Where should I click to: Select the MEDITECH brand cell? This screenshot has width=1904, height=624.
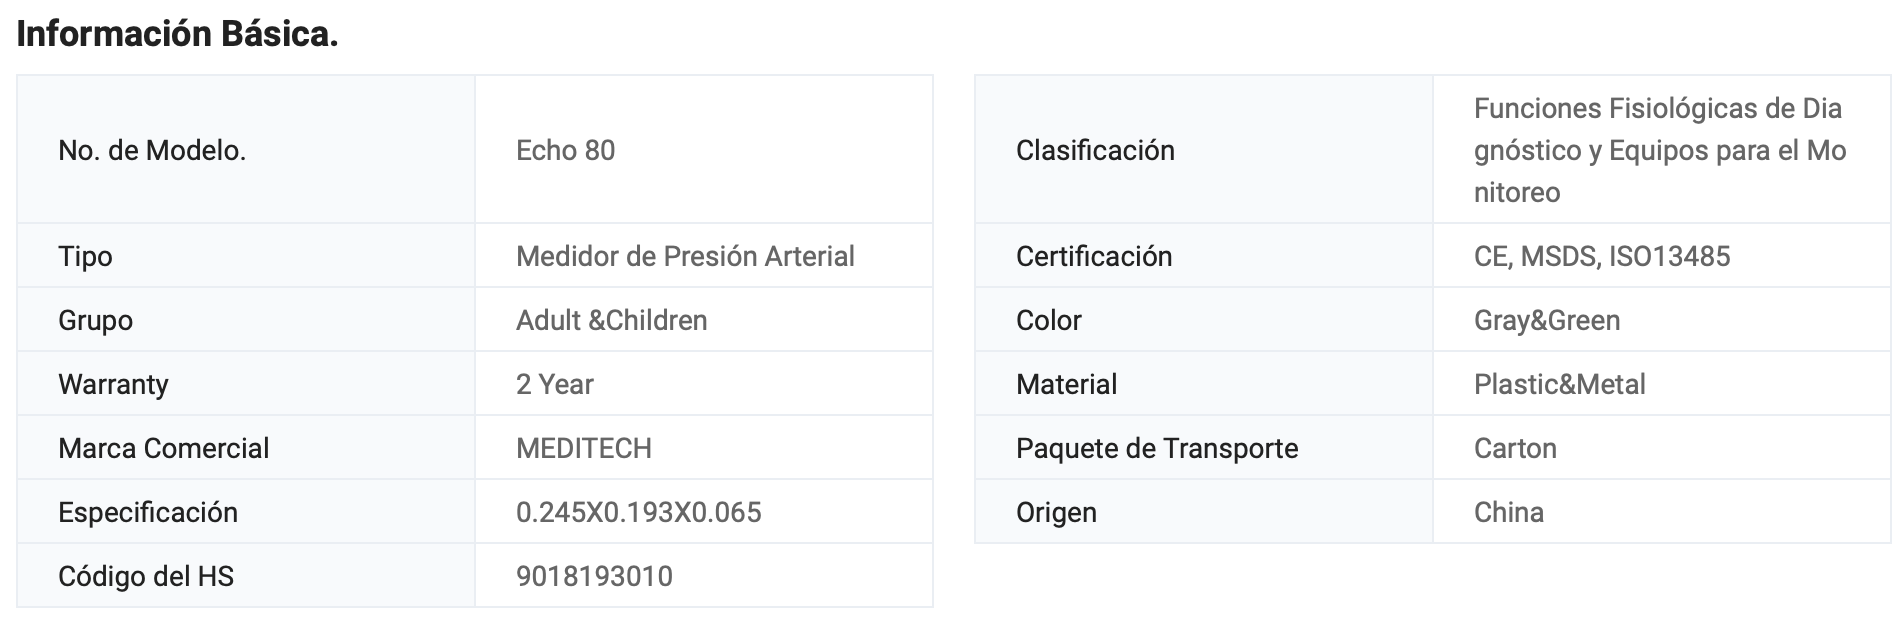[x=583, y=448]
